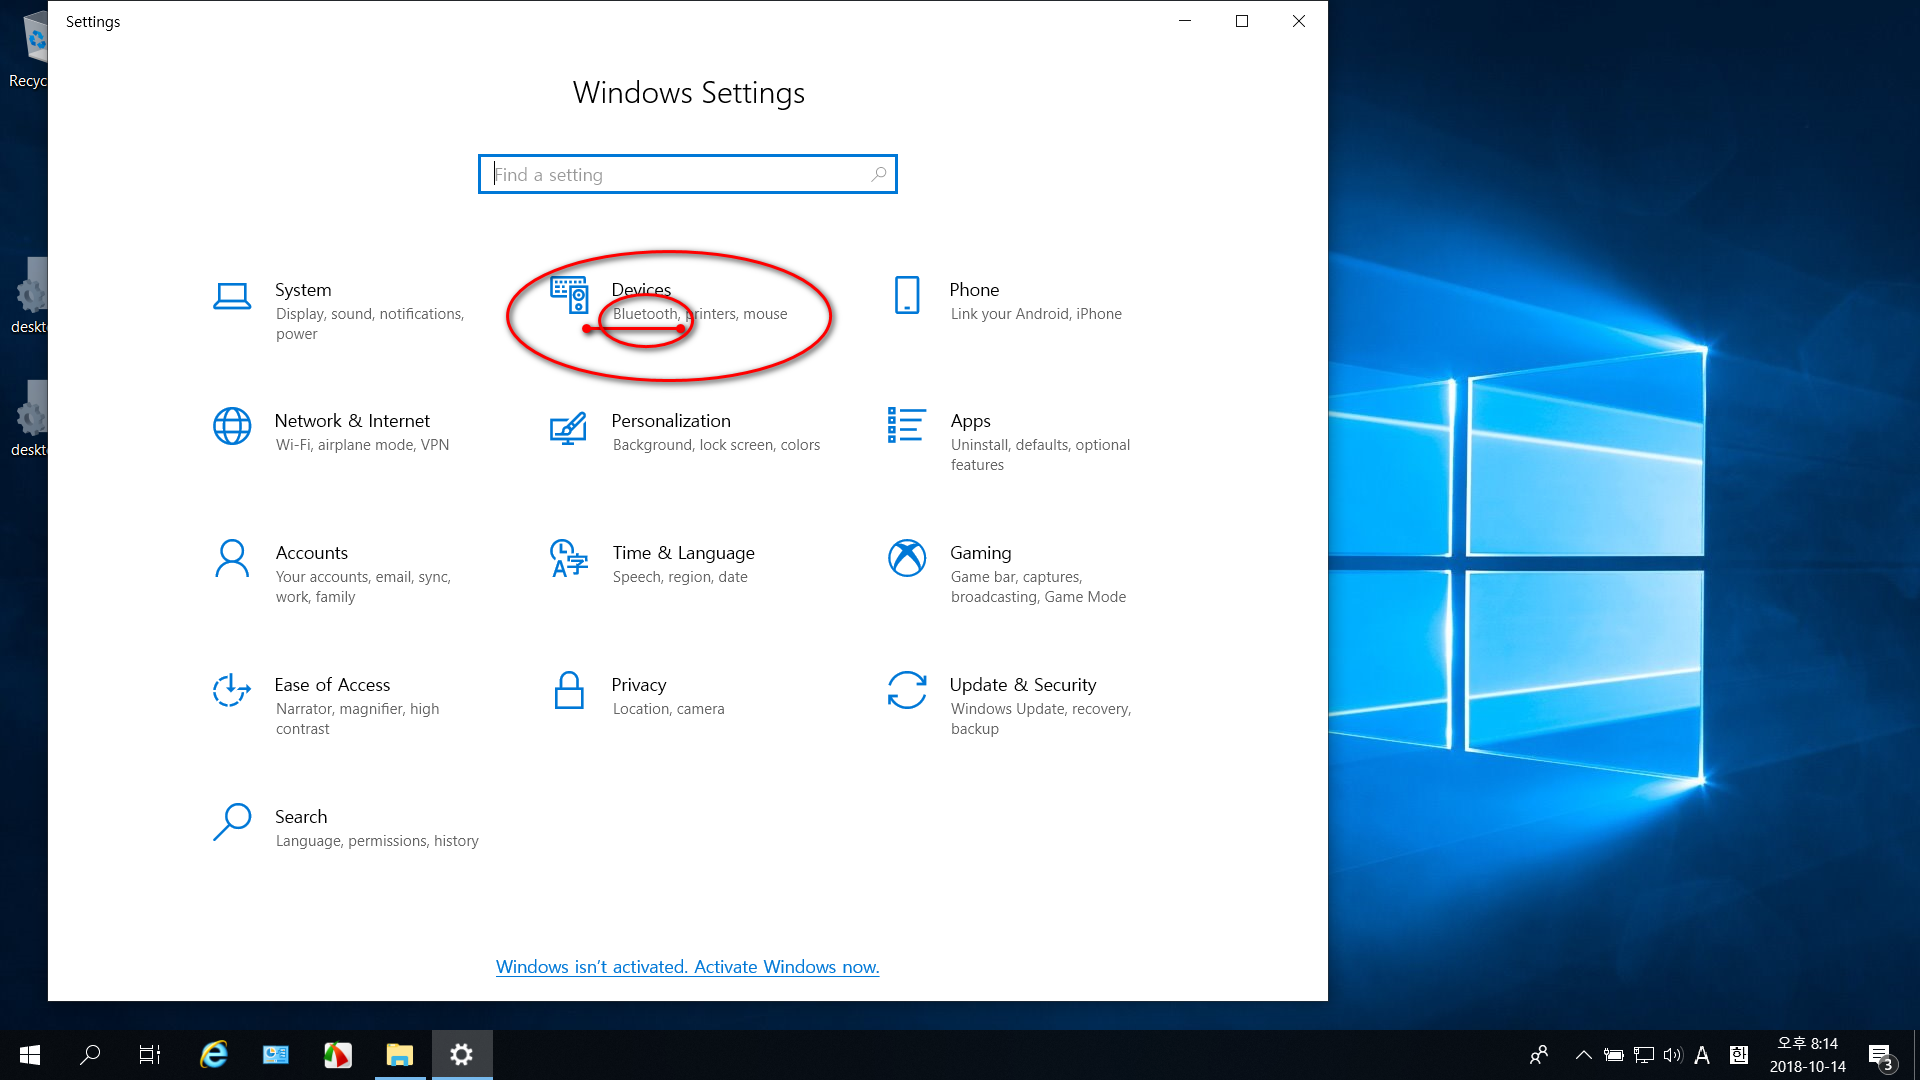Open the Network & Internet globe icon
Image resolution: width=1920 pixels, height=1080 pixels.
pyautogui.click(x=232, y=426)
